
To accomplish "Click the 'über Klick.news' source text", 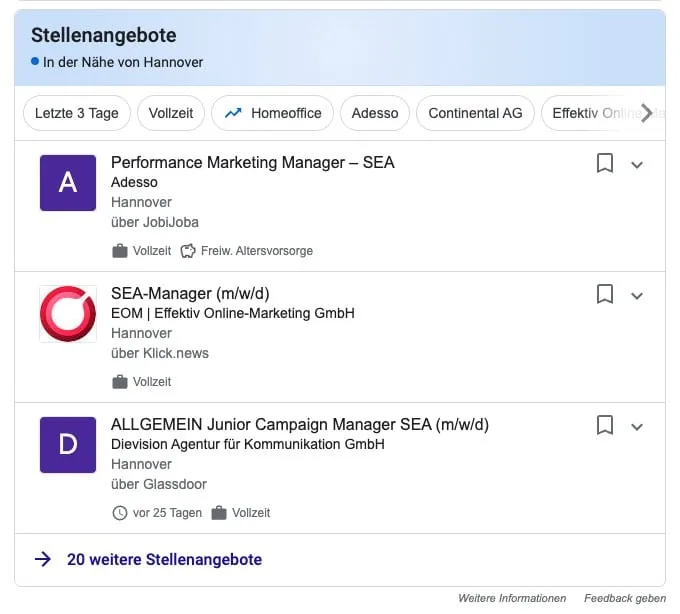I will pos(160,353).
